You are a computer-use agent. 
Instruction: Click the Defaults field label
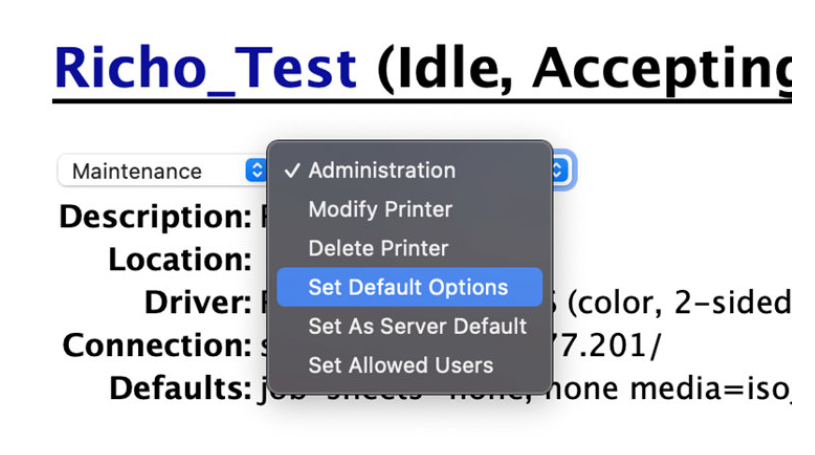[179, 387]
